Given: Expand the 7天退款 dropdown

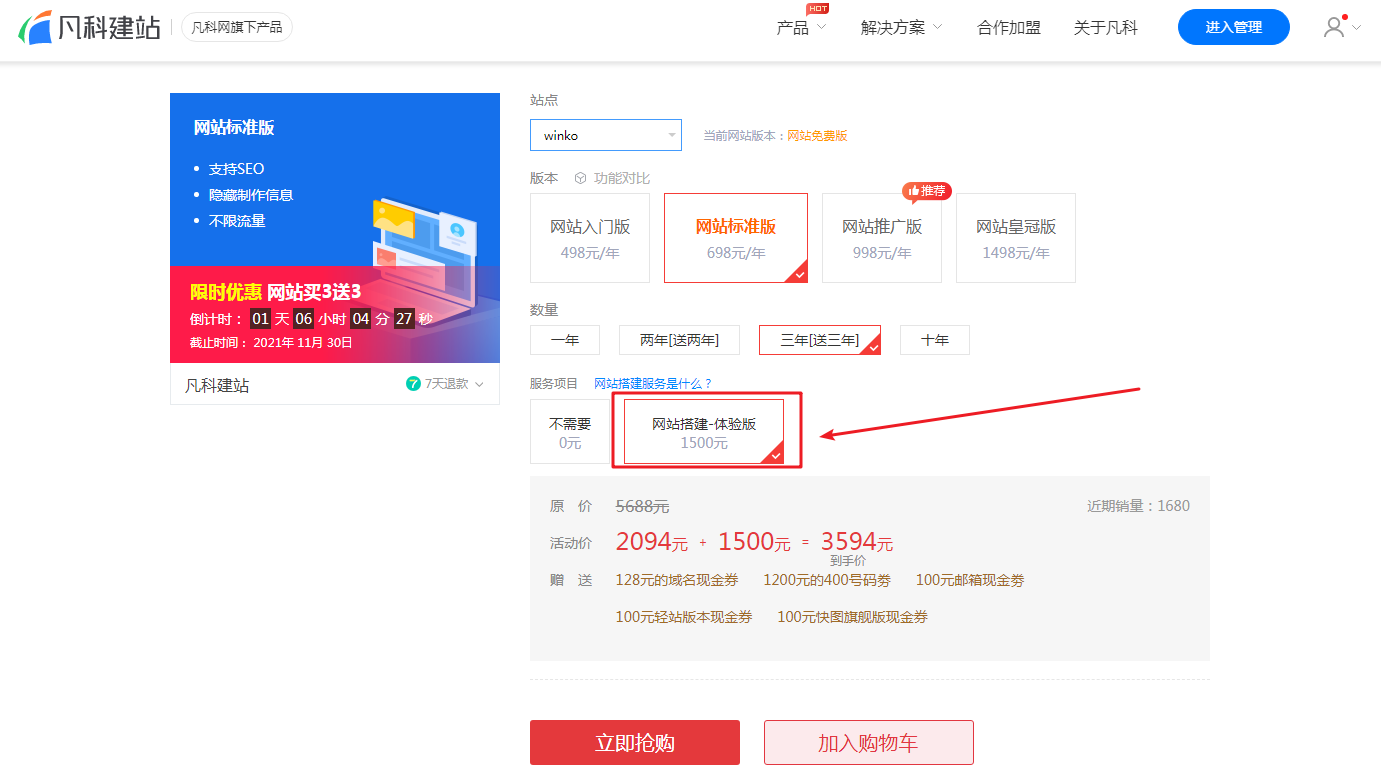Looking at the screenshot, I should 445,384.
